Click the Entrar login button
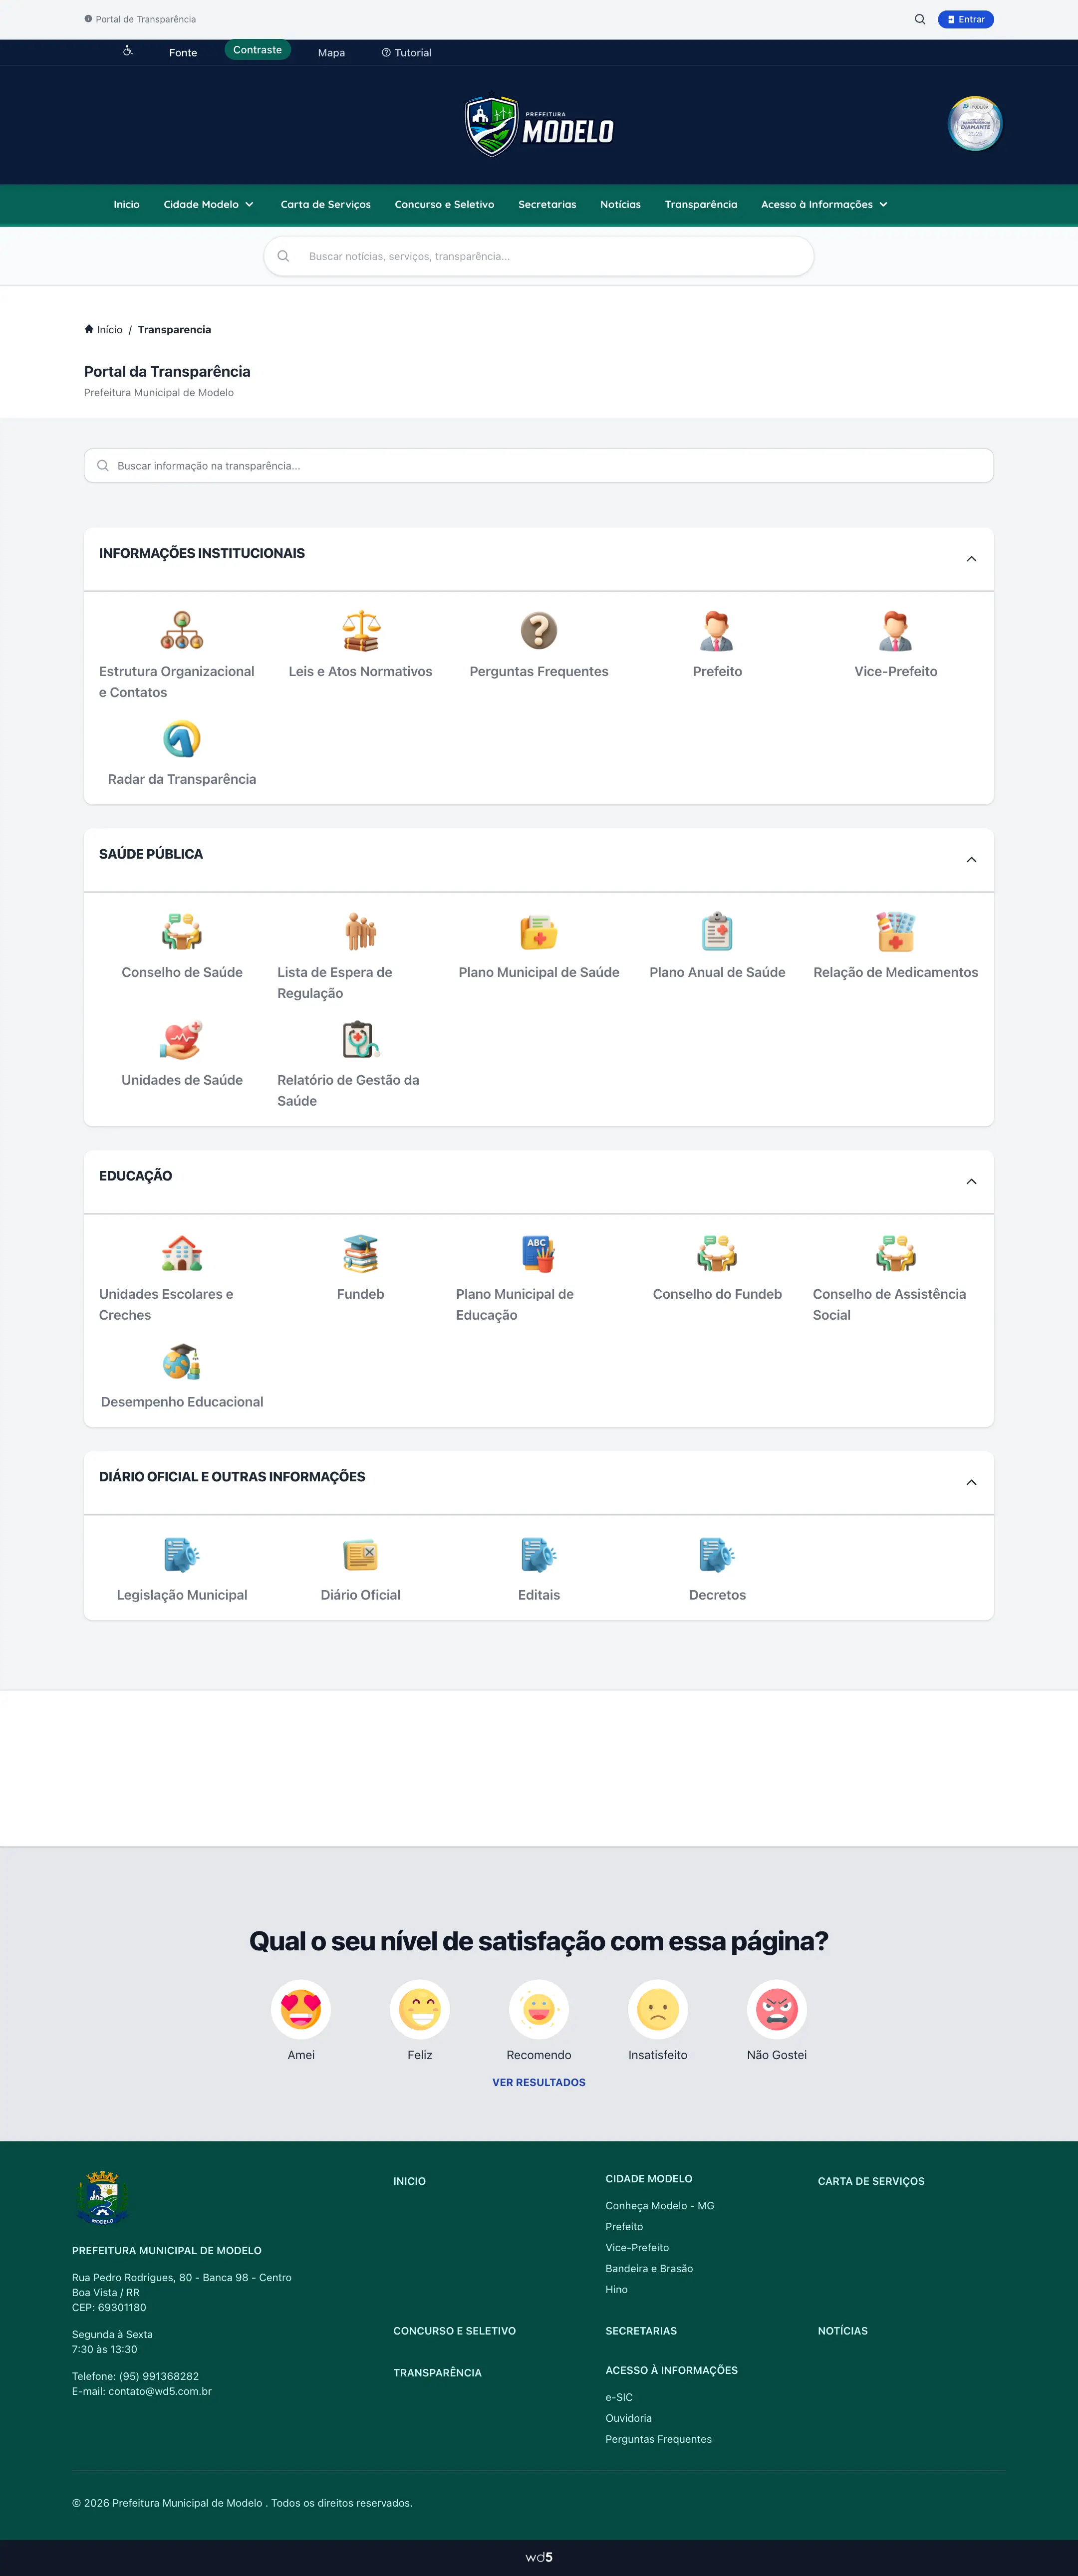Viewport: 1078px width, 2576px height. (x=966, y=19)
